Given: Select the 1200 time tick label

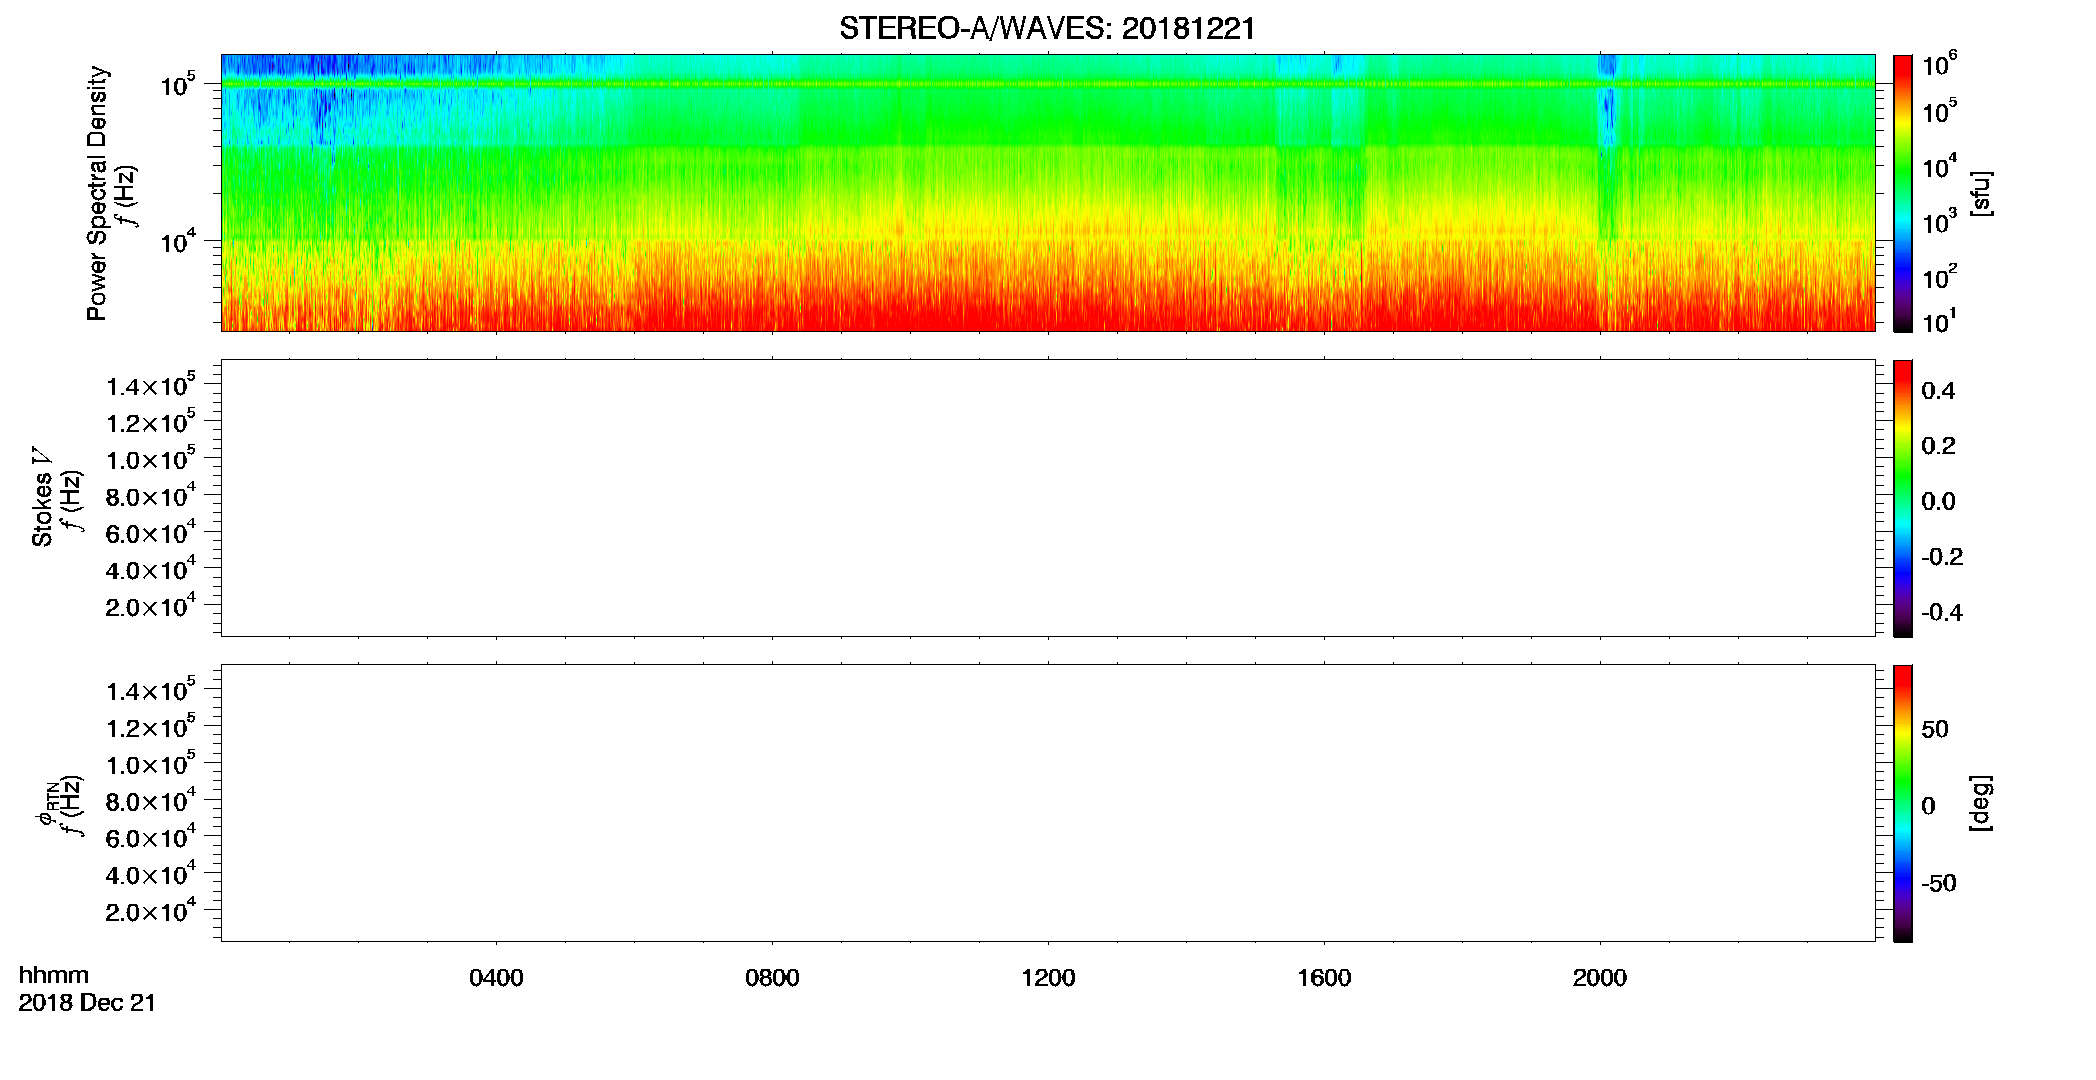Looking at the screenshot, I should 1048,977.
